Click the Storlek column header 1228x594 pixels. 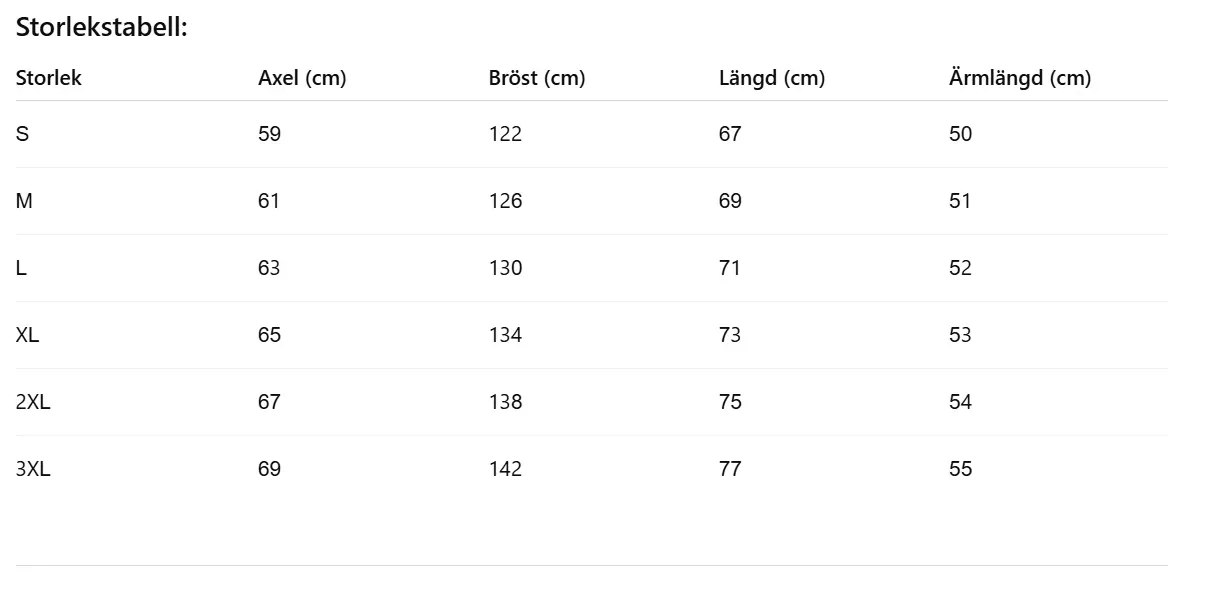click(x=49, y=78)
